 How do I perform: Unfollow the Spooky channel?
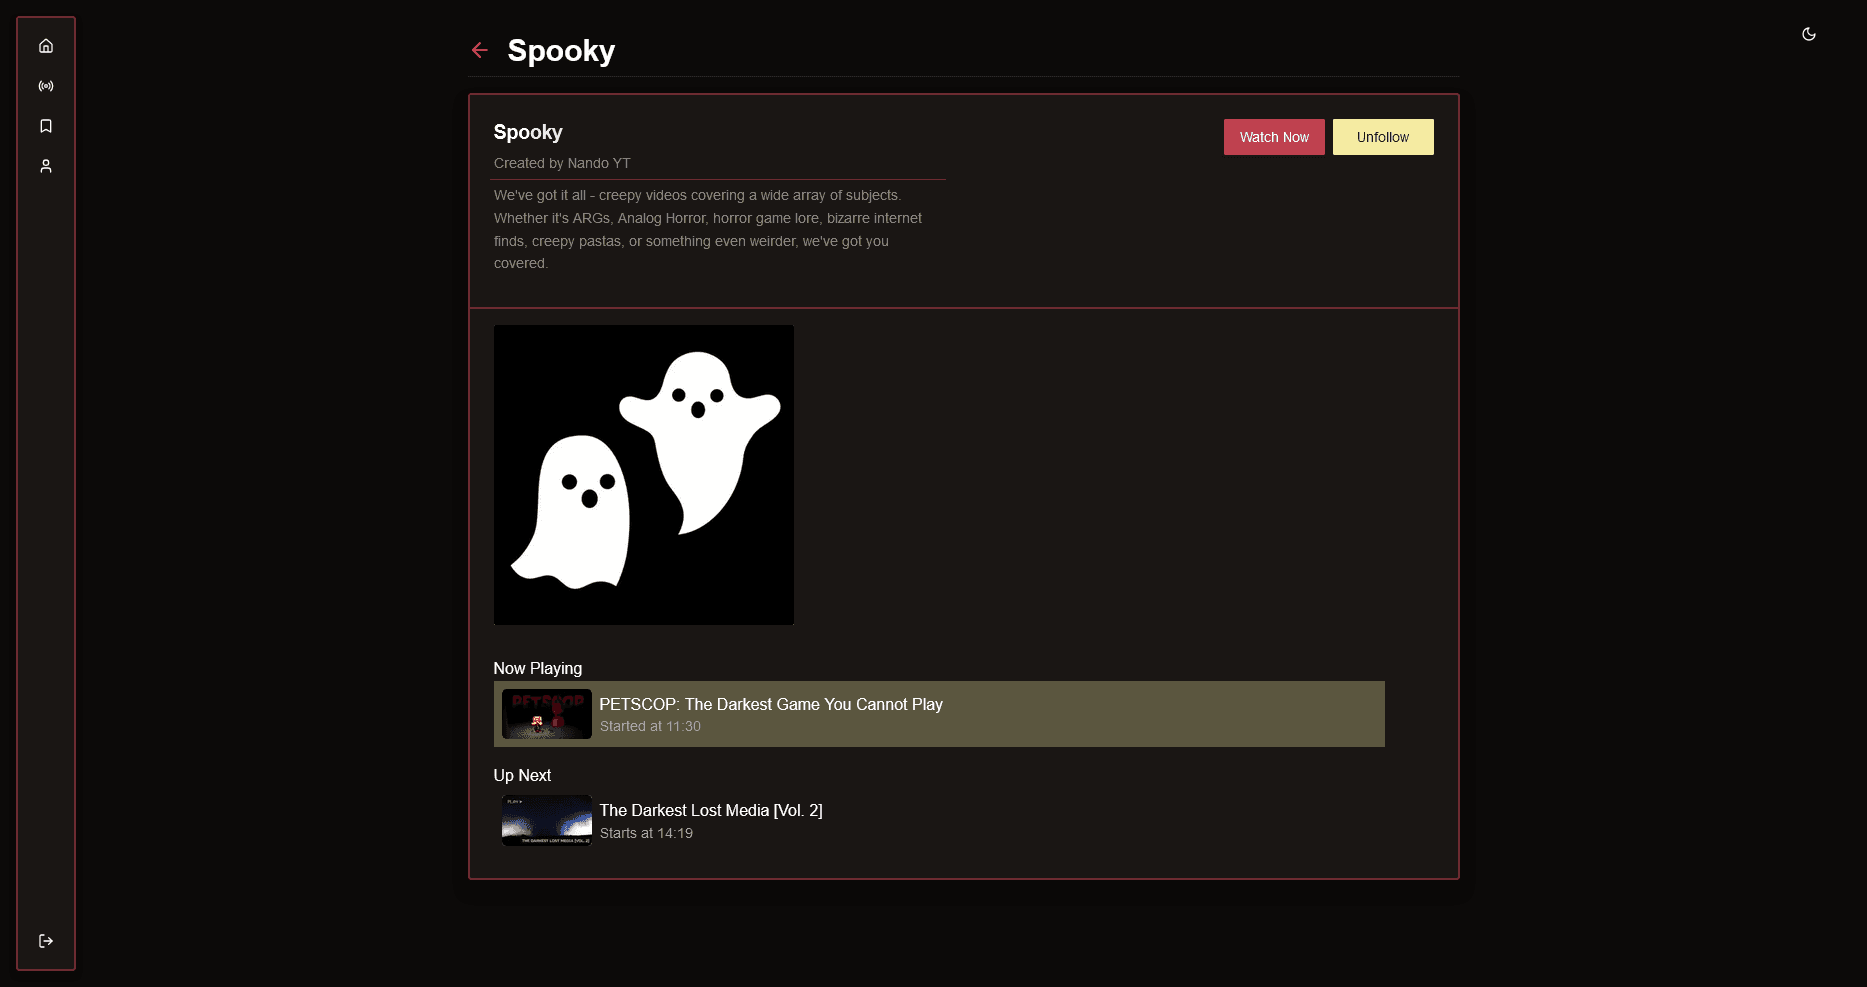pyautogui.click(x=1382, y=137)
